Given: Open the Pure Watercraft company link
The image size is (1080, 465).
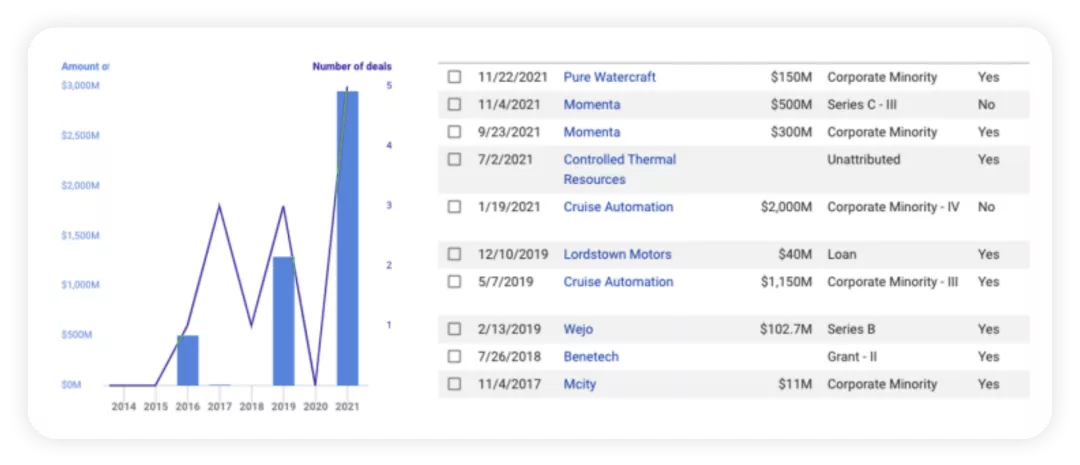Looking at the screenshot, I should coord(610,77).
